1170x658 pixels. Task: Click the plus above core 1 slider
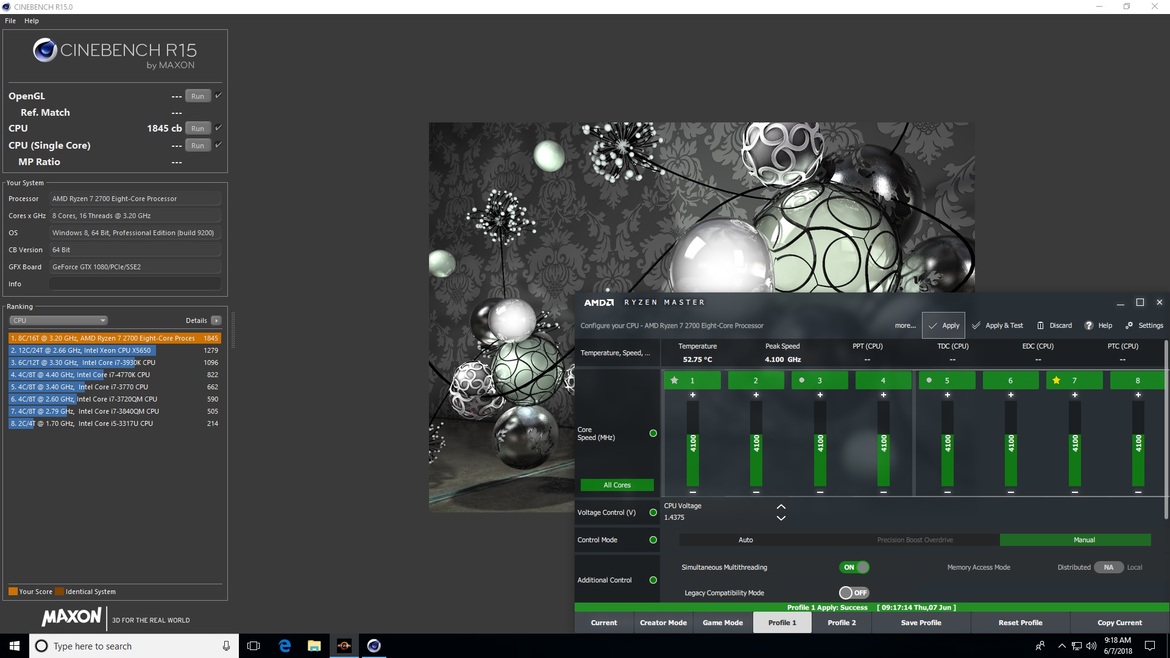click(692, 395)
